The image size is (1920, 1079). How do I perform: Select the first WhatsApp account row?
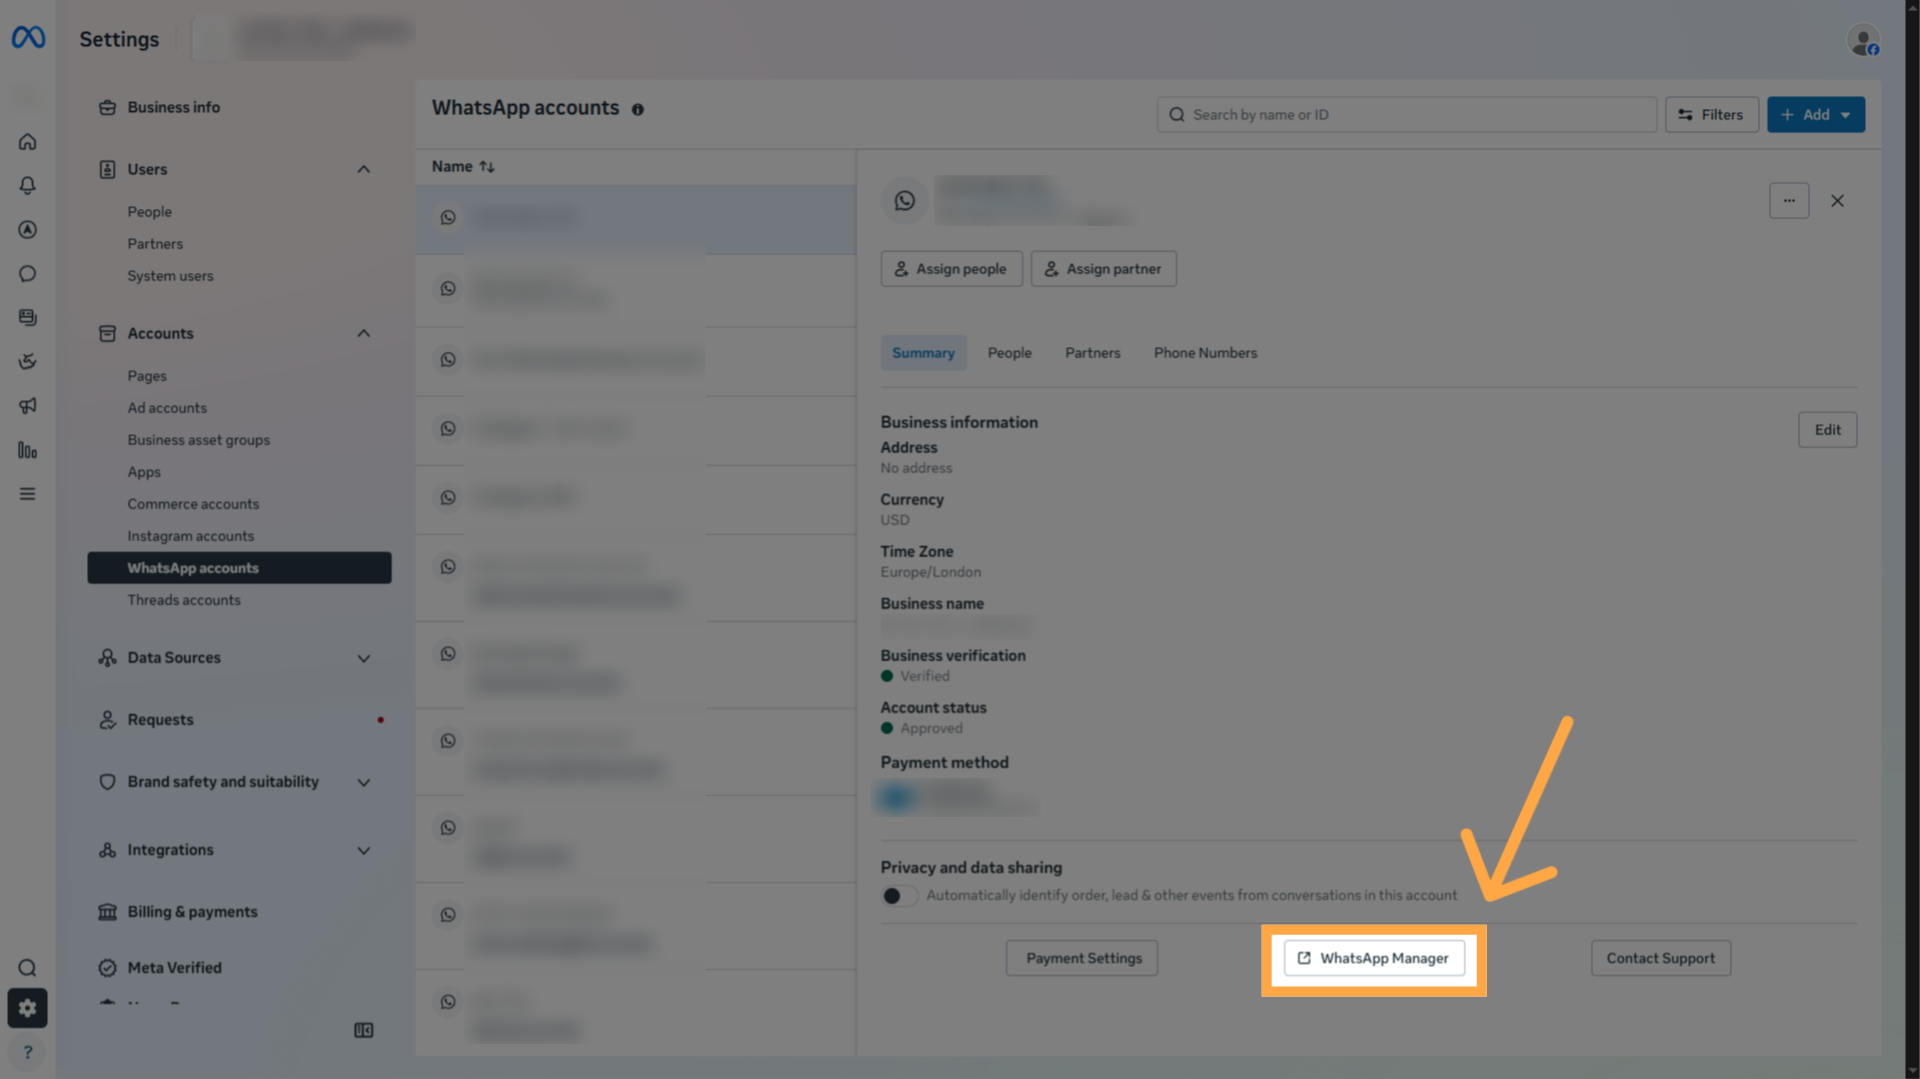636,218
